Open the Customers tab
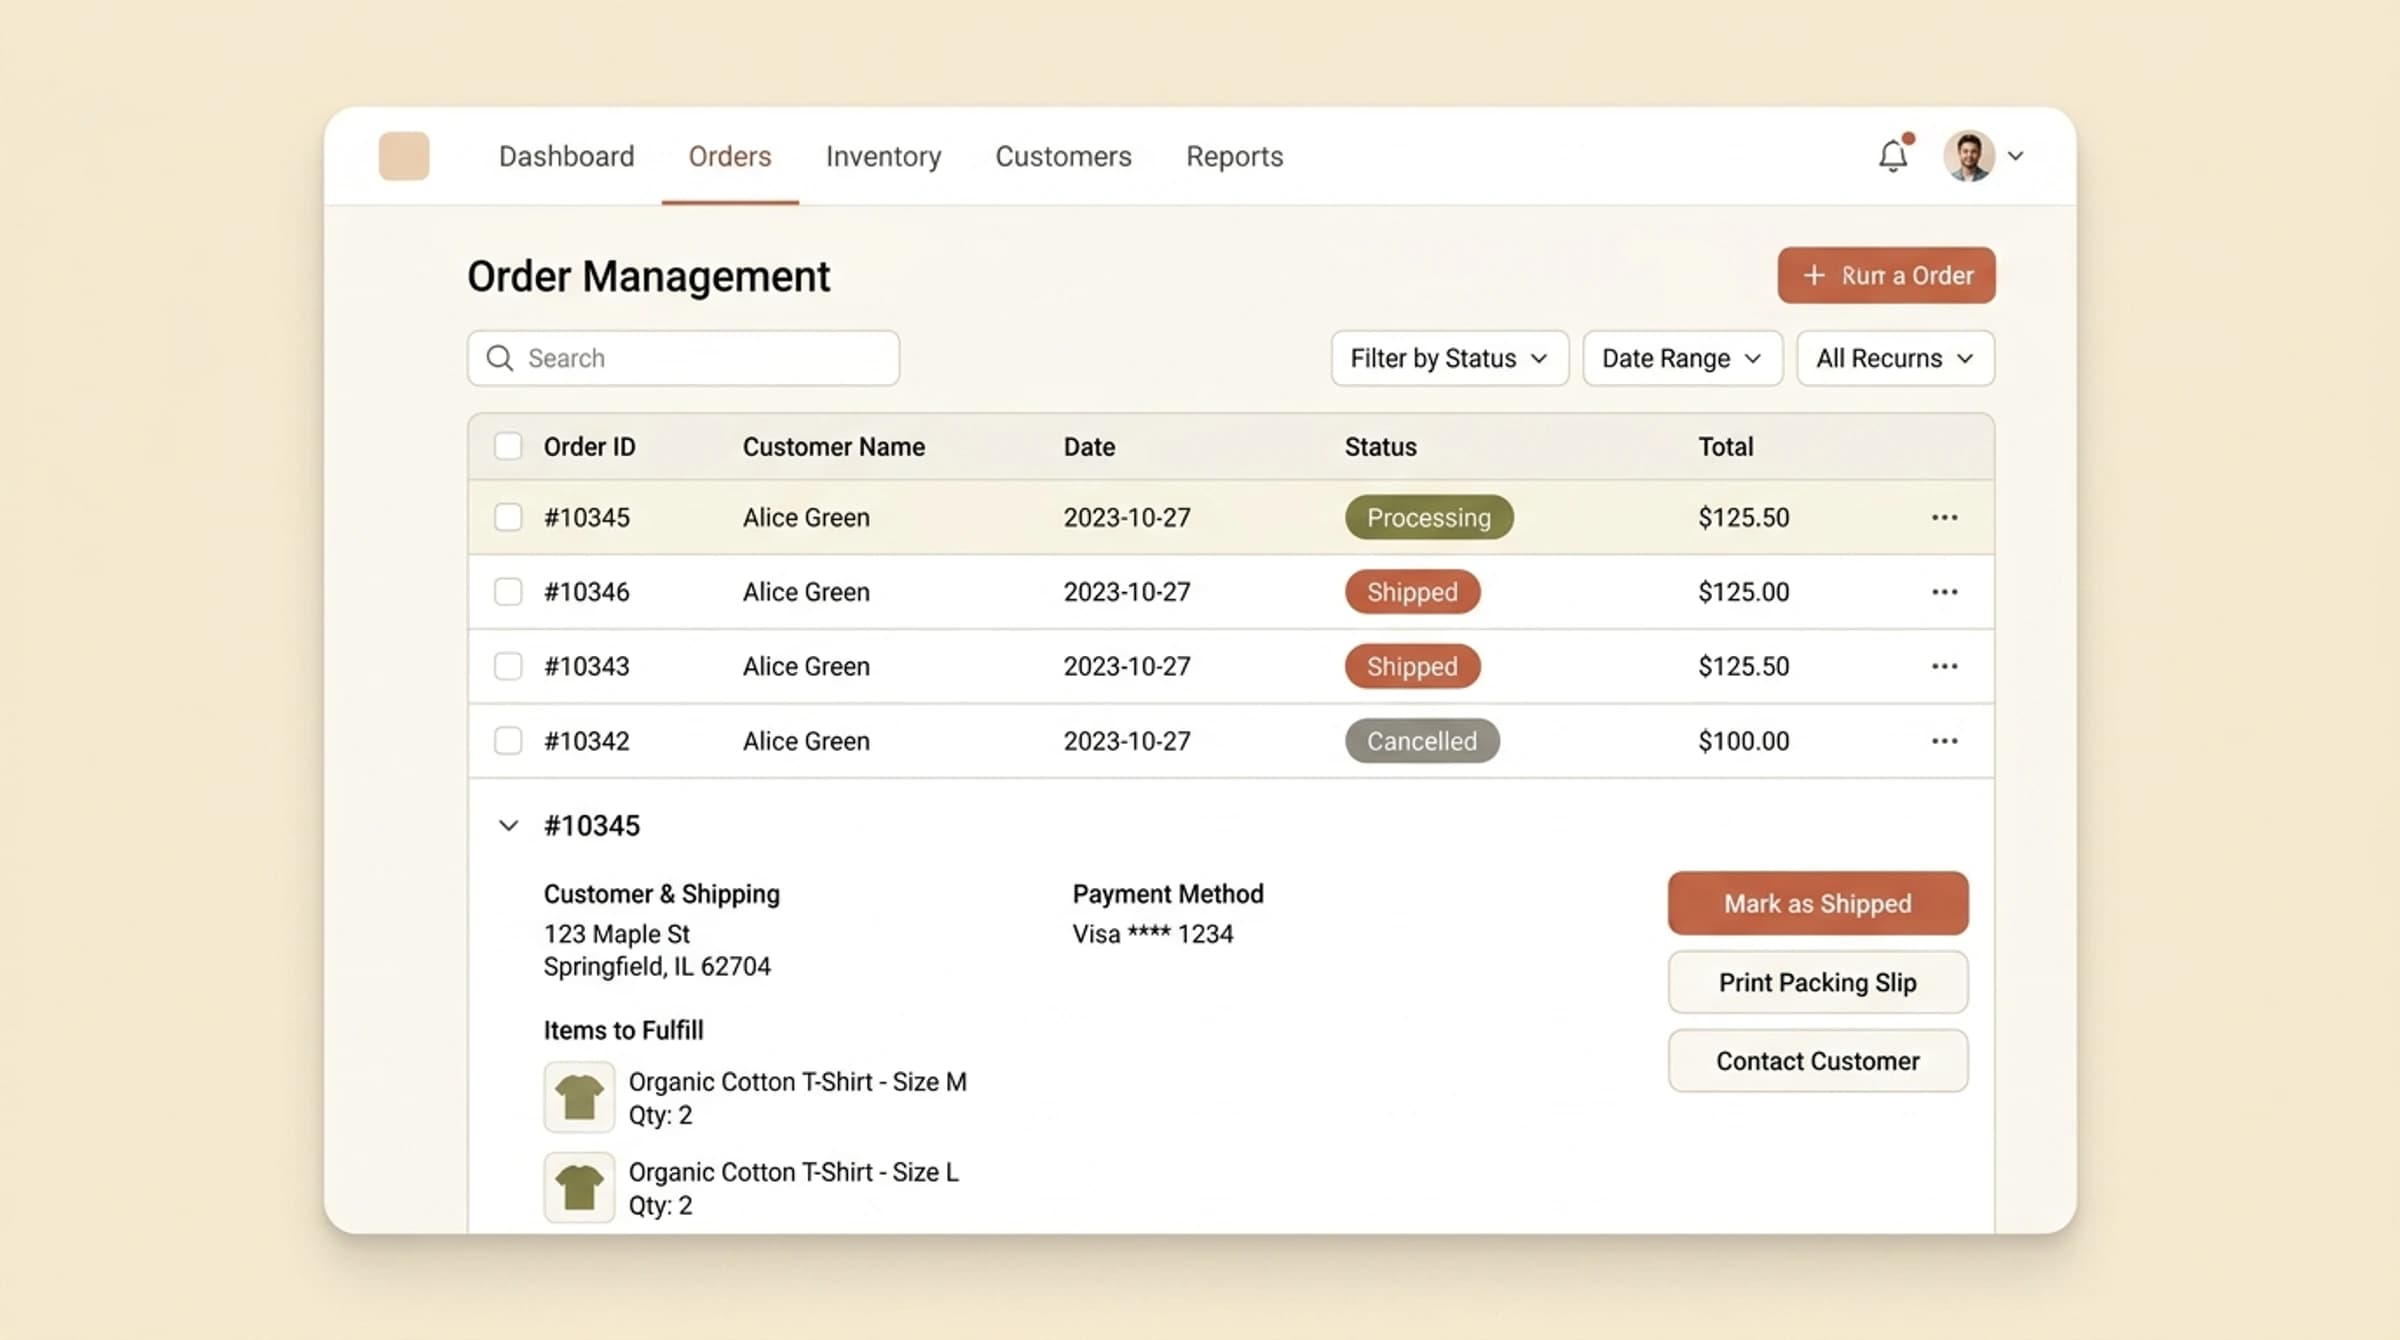The width and height of the screenshot is (2400, 1340). pyautogui.click(x=1063, y=156)
